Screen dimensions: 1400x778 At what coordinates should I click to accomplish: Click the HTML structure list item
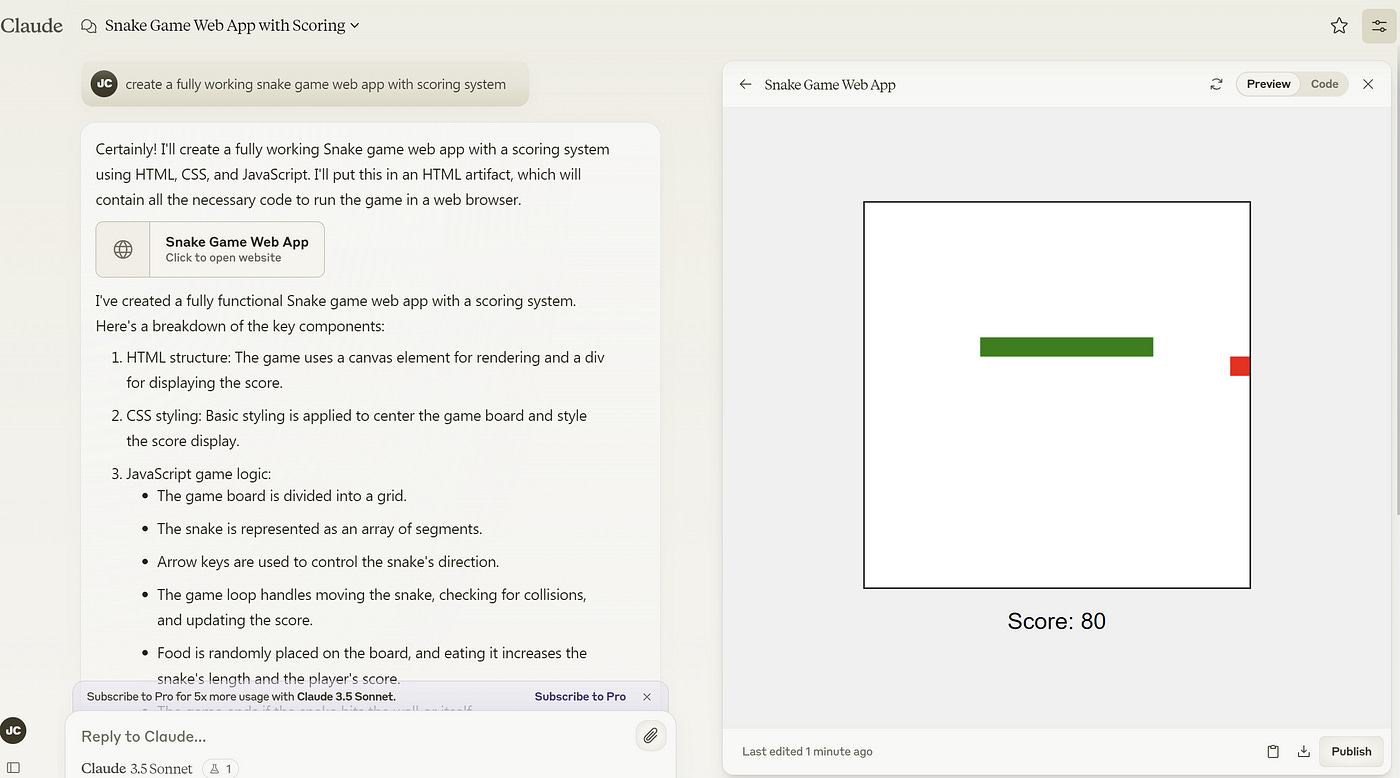tap(365, 370)
